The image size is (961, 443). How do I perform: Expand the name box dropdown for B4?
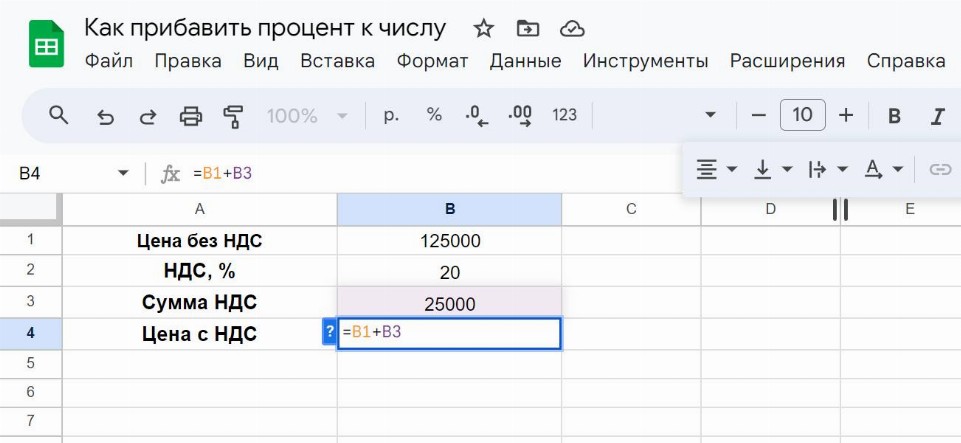[x=123, y=173]
